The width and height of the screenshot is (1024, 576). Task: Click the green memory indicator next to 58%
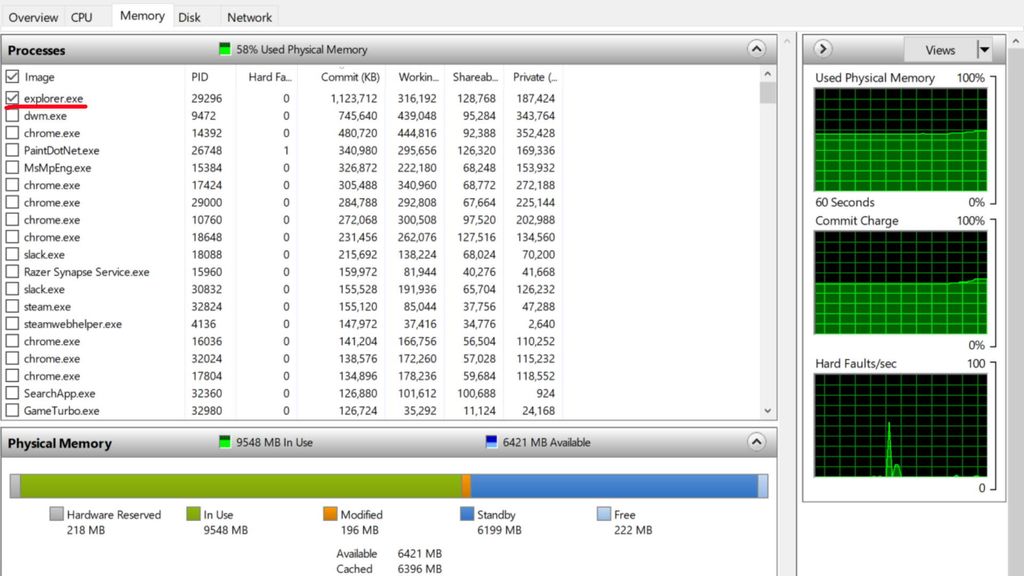(x=224, y=48)
